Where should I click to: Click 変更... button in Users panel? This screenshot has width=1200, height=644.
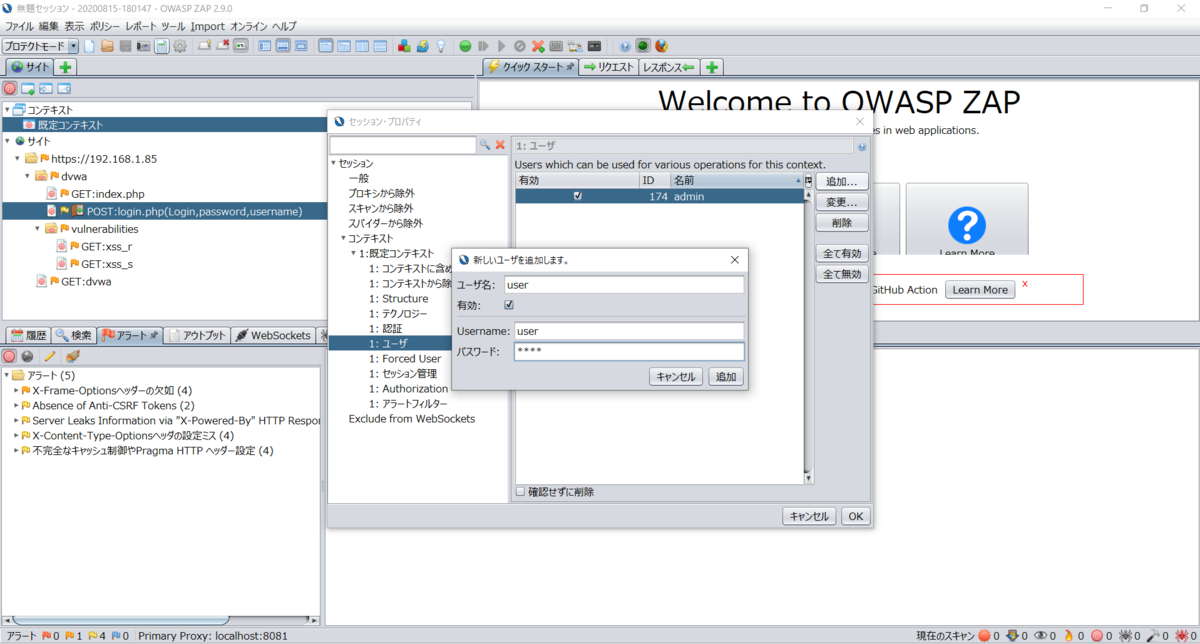842,202
